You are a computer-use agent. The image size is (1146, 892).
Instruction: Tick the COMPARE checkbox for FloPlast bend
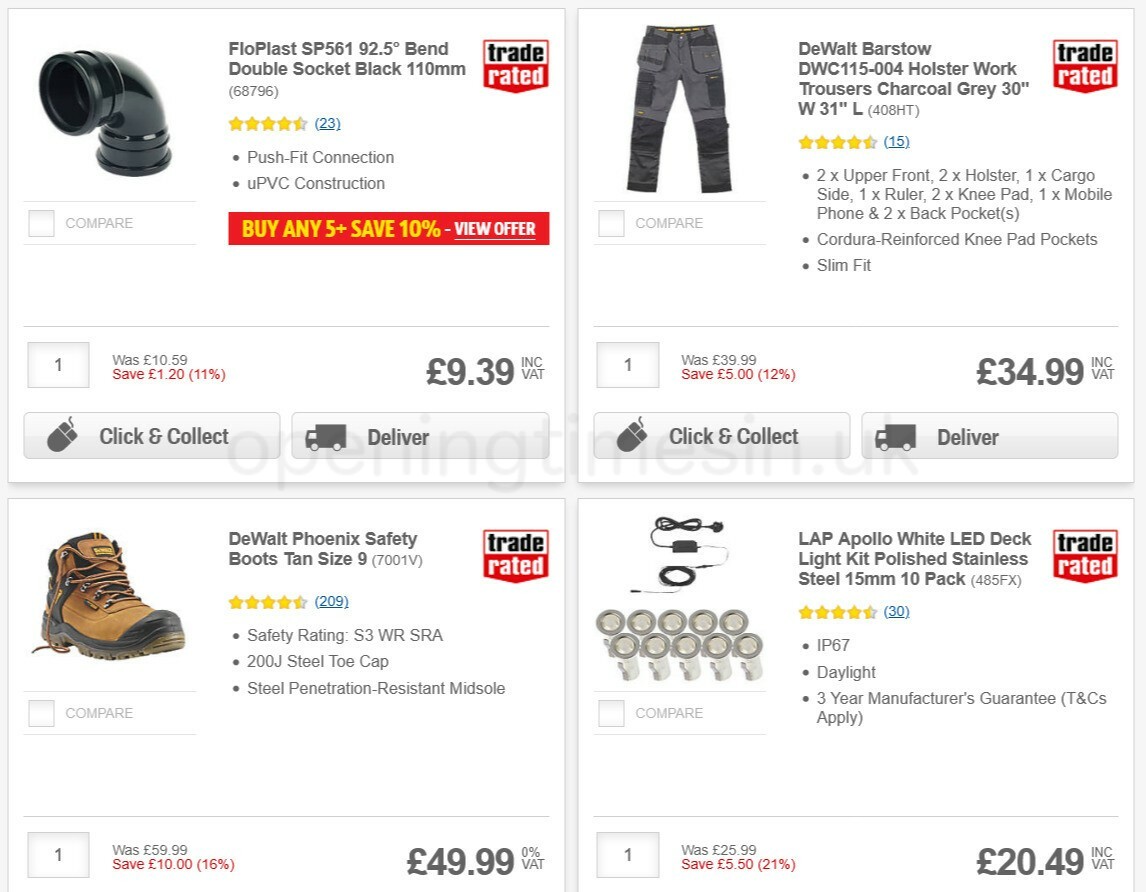tap(40, 223)
